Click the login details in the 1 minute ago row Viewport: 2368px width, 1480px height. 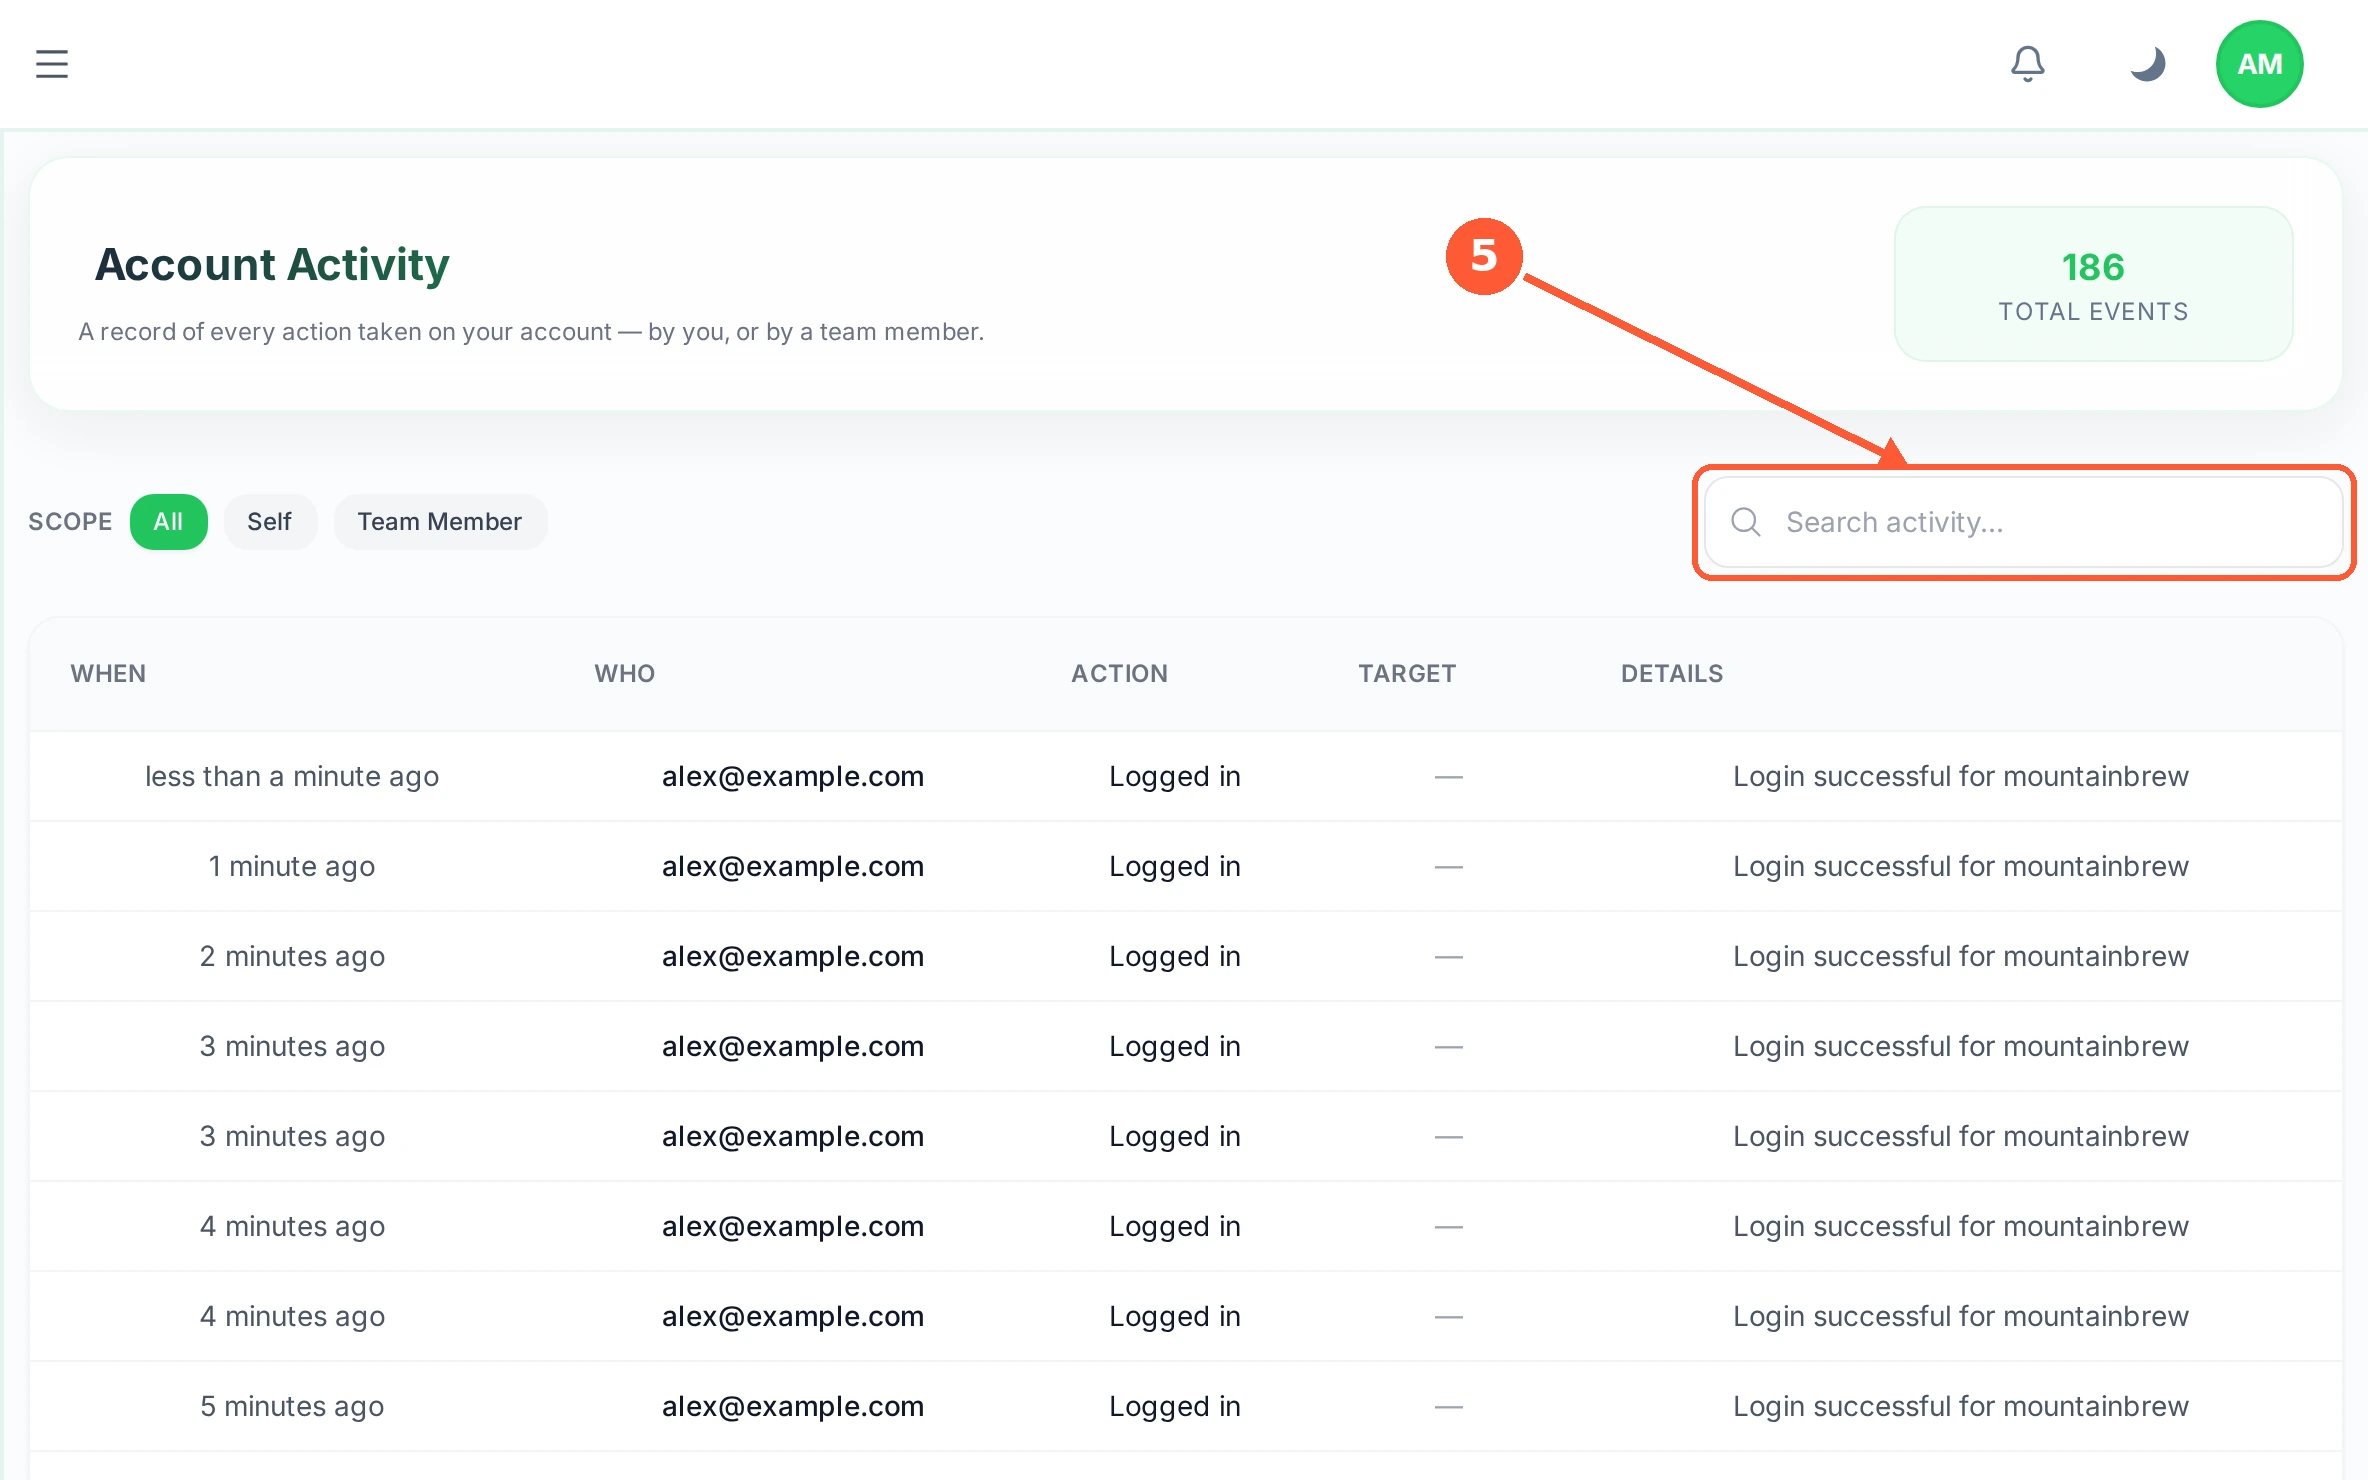(1961, 867)
